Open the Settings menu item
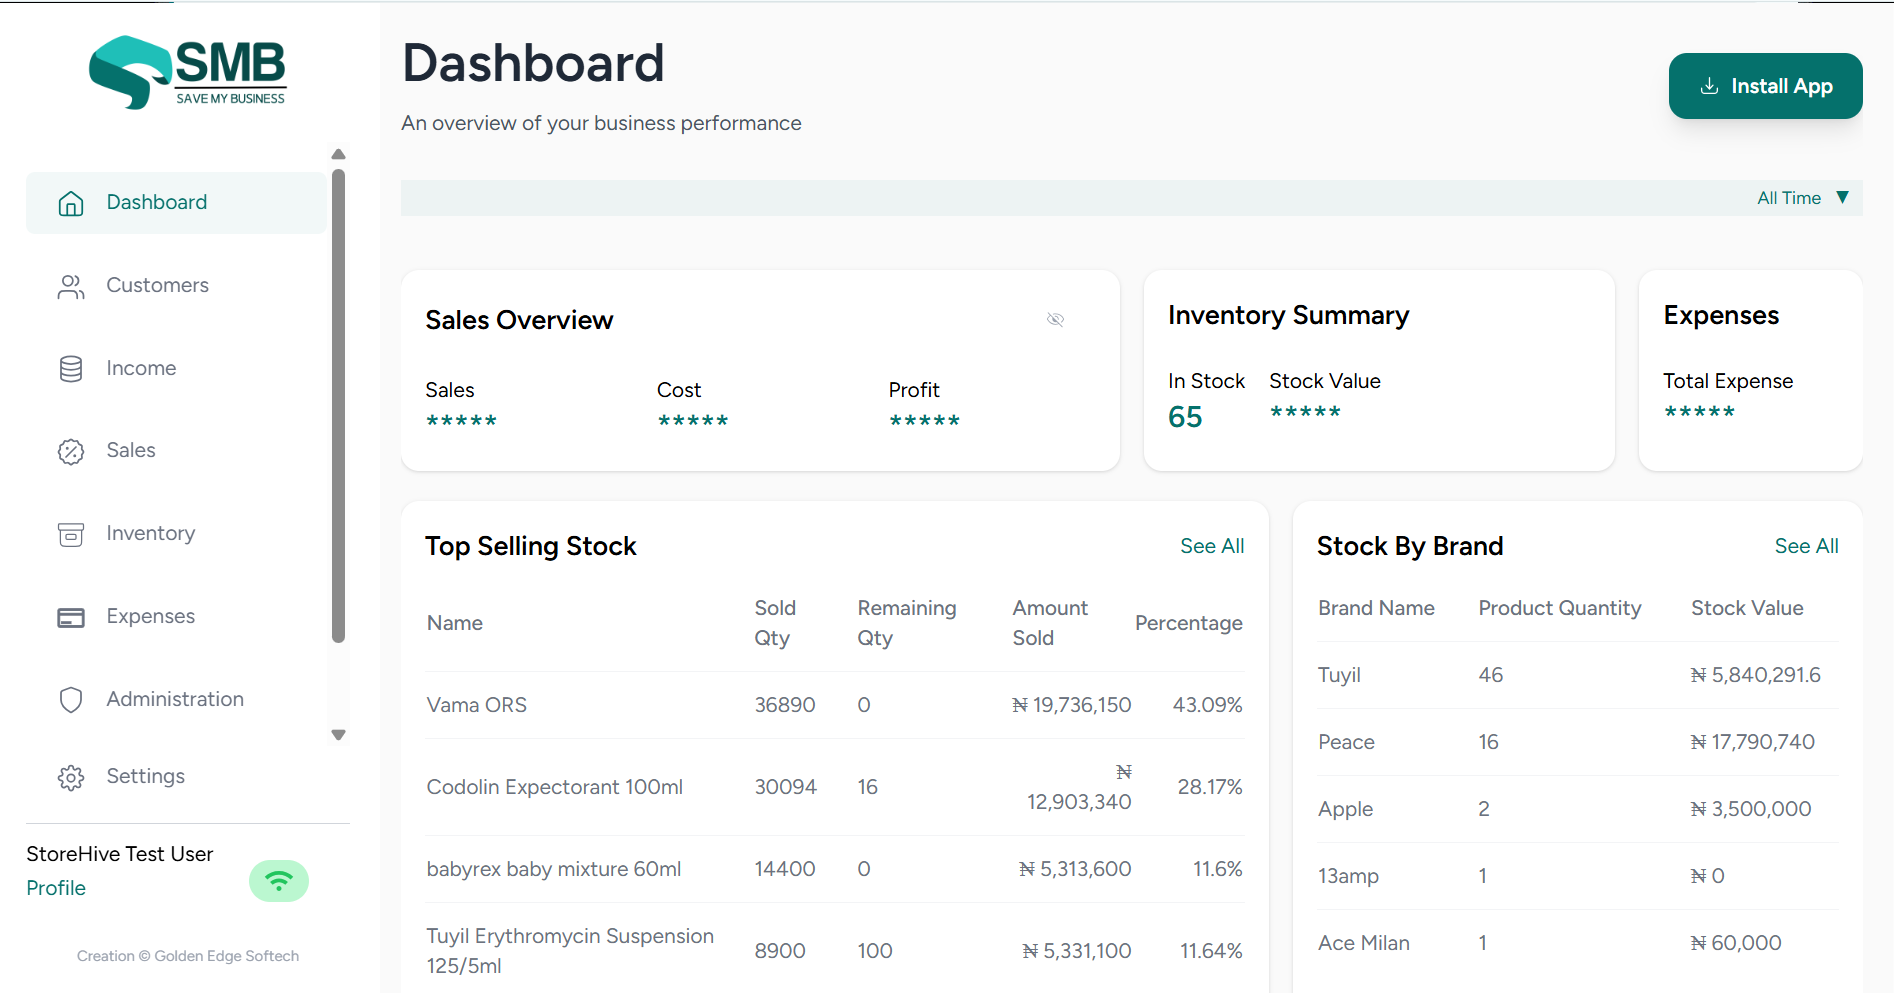 (x=176, y=777)
